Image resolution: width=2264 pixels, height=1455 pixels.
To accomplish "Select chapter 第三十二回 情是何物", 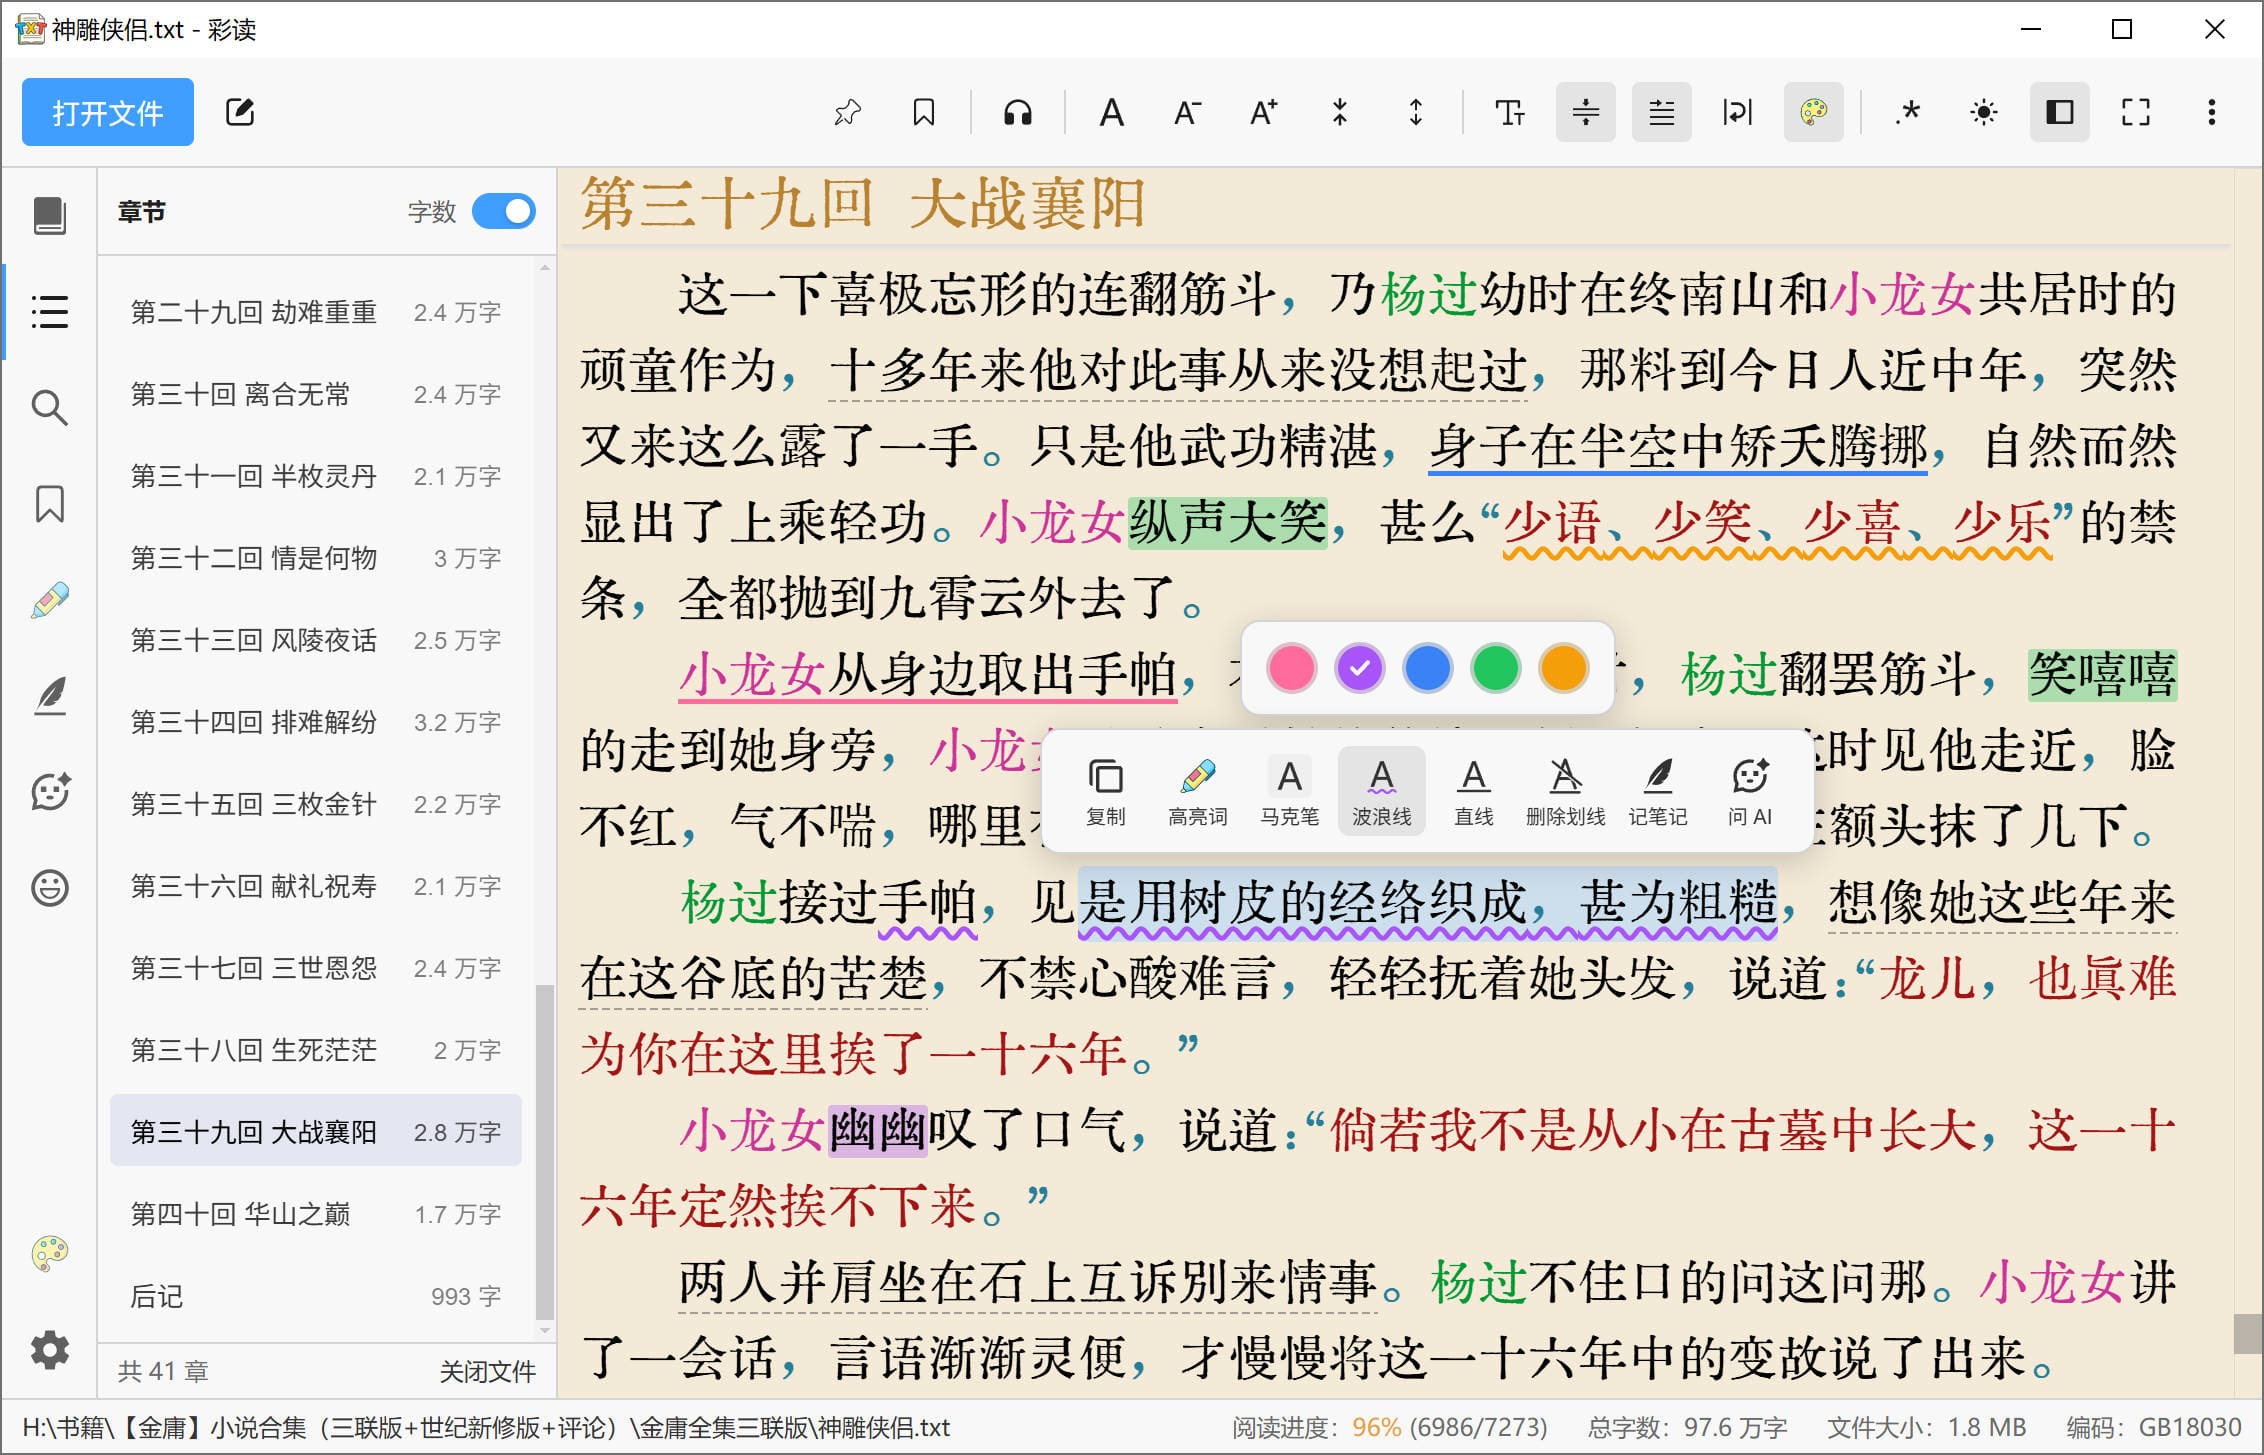I will point(316,558).
